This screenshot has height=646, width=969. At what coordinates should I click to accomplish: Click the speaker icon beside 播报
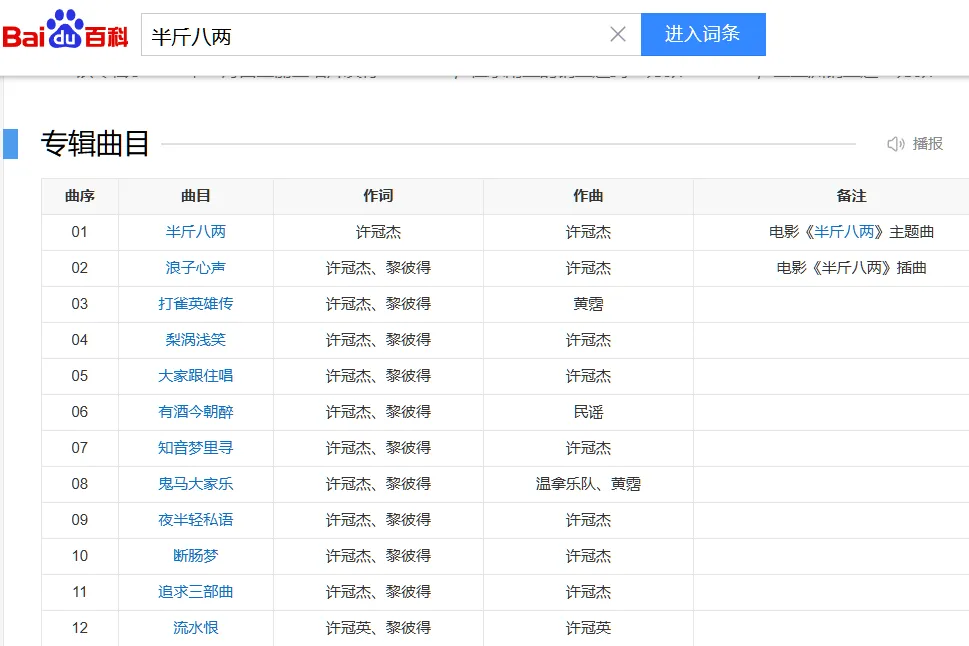pos(895,144)
